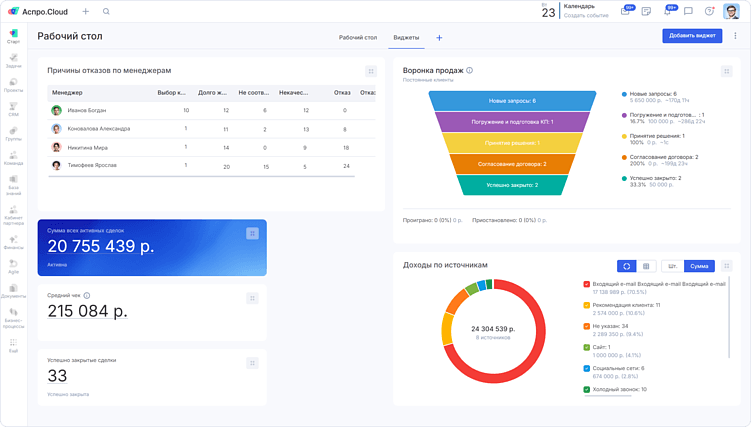Open the Сумма всех активных сделок widget menu

252,233
